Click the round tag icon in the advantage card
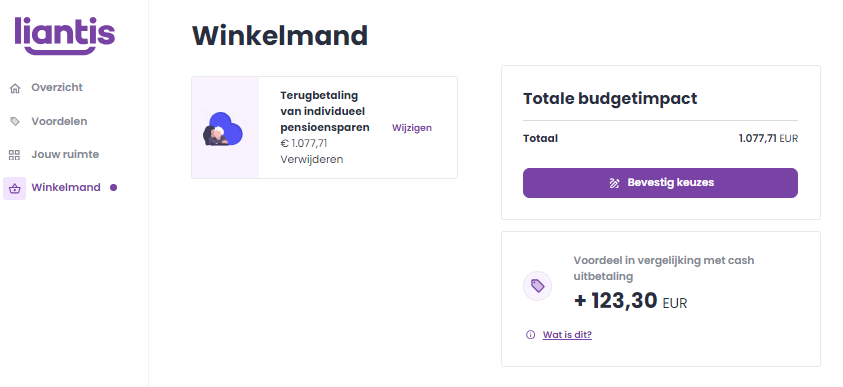This screenshot has width=843, height=387. tap(538, 286)
